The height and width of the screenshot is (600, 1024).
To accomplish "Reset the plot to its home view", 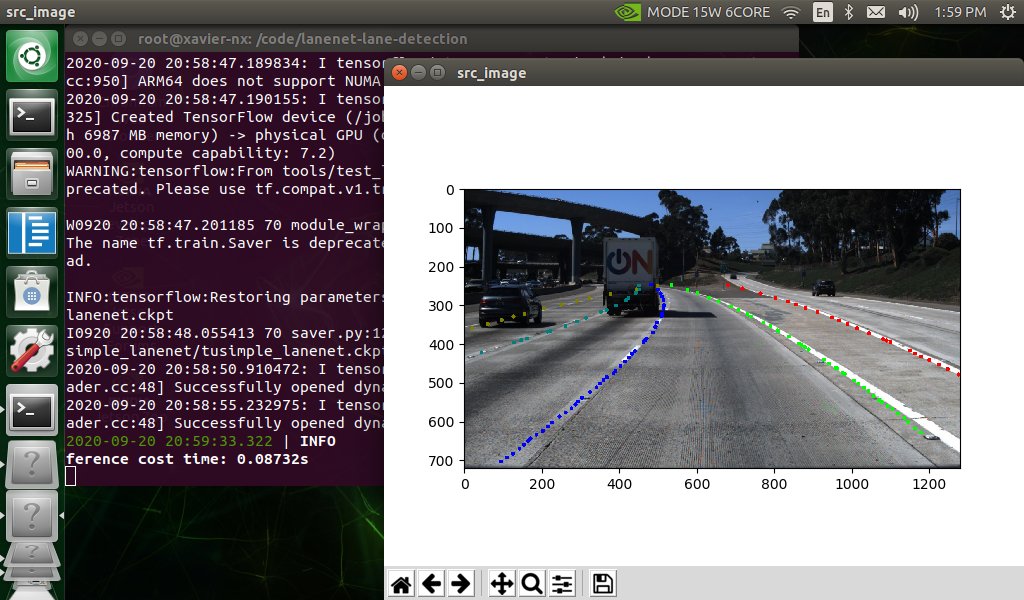I will (401, 583).
